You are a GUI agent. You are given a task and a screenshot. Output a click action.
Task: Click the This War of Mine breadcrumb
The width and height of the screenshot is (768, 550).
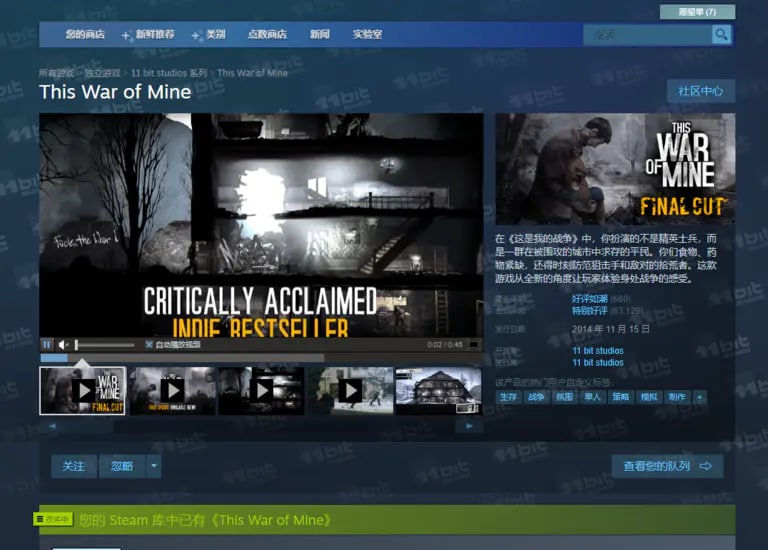click(252, 73)
